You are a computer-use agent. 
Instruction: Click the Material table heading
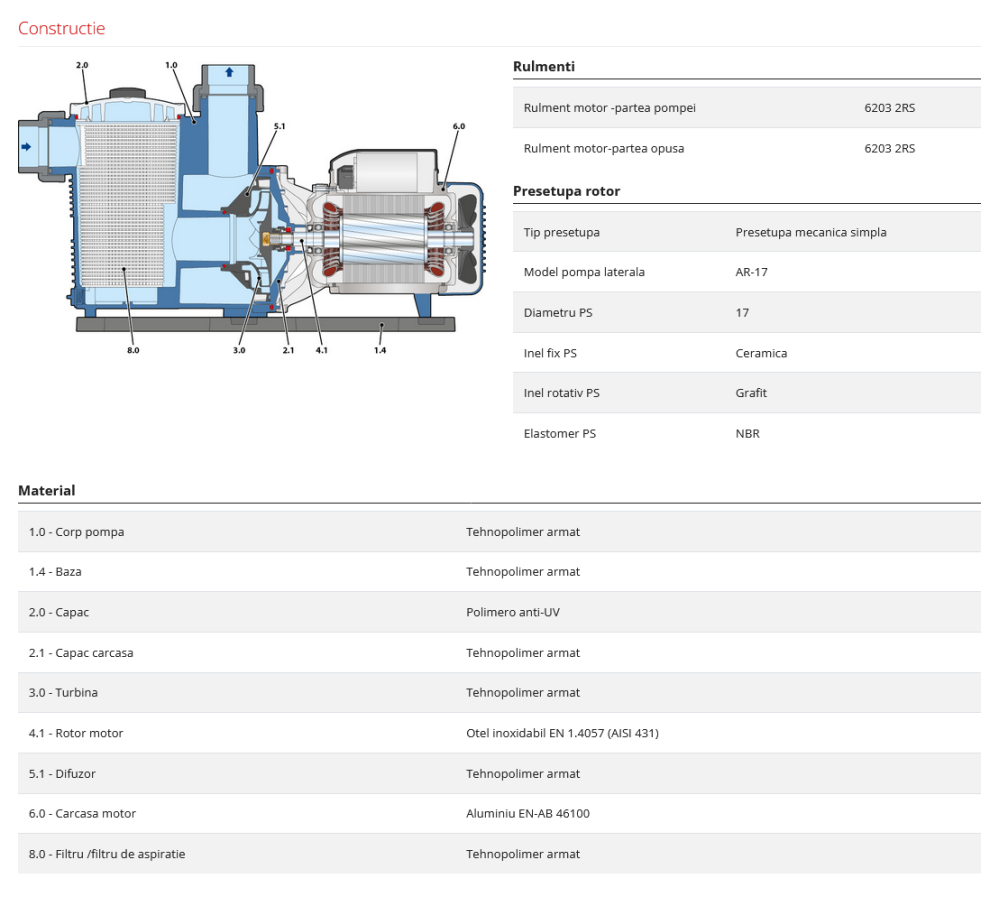[46, 491]
